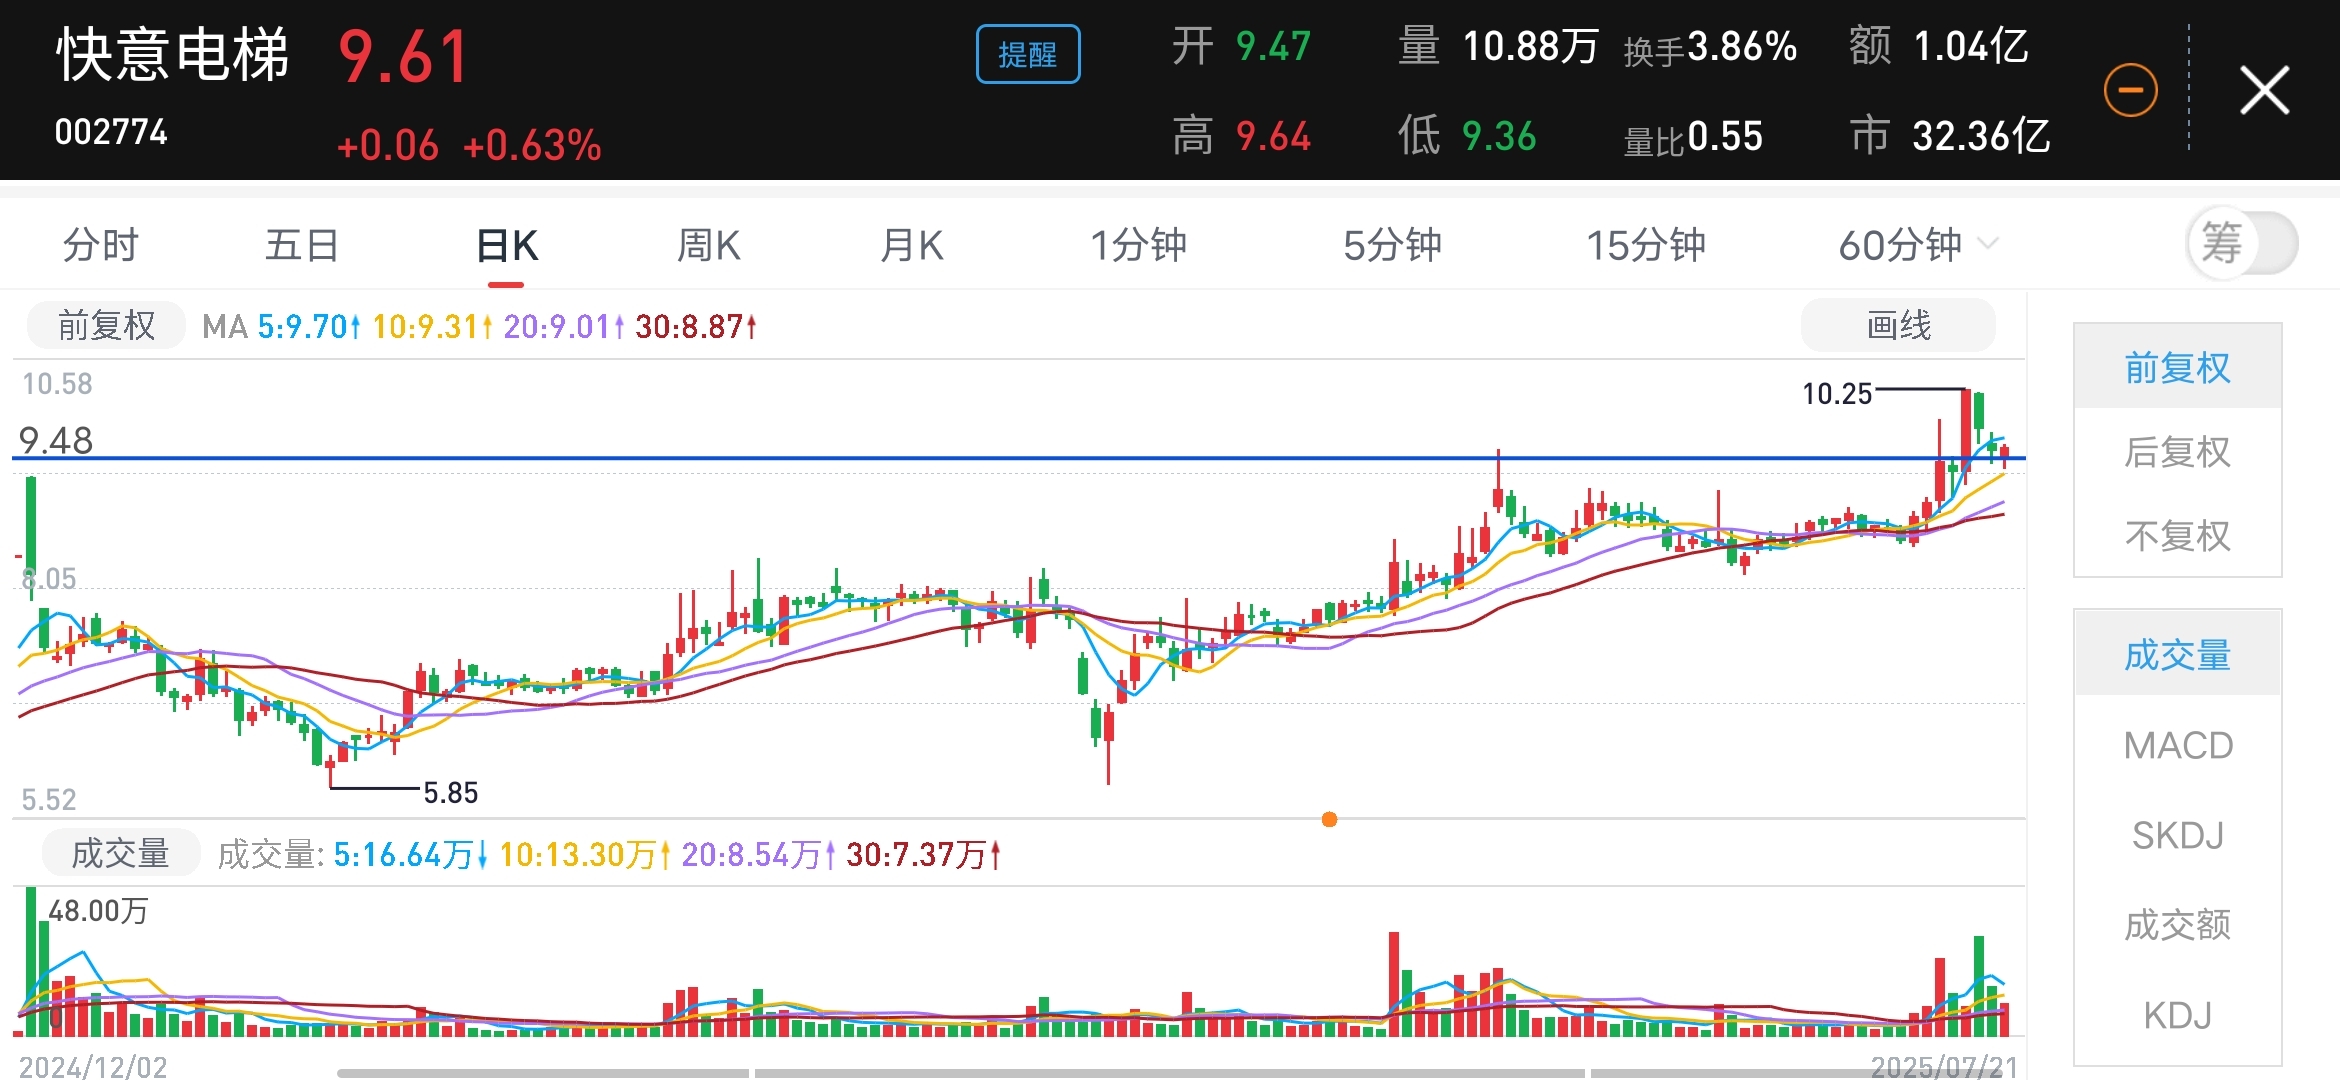Toggle the 筹 chip distribution switch

tap(2242, 243)
